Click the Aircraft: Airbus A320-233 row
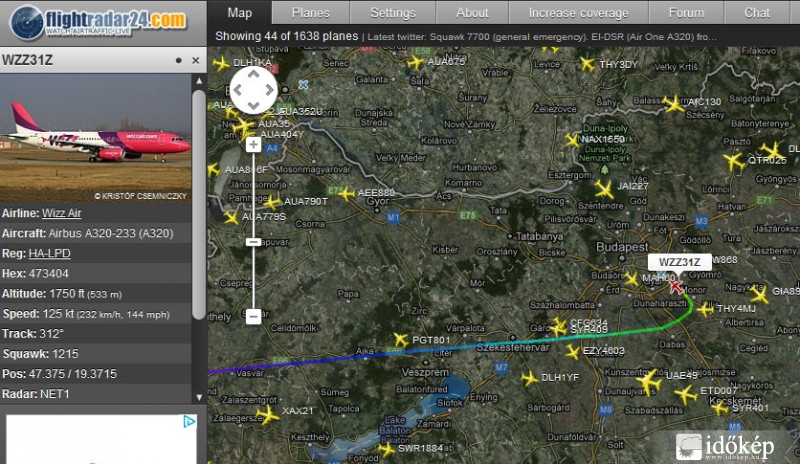 [x=96, y=233]
